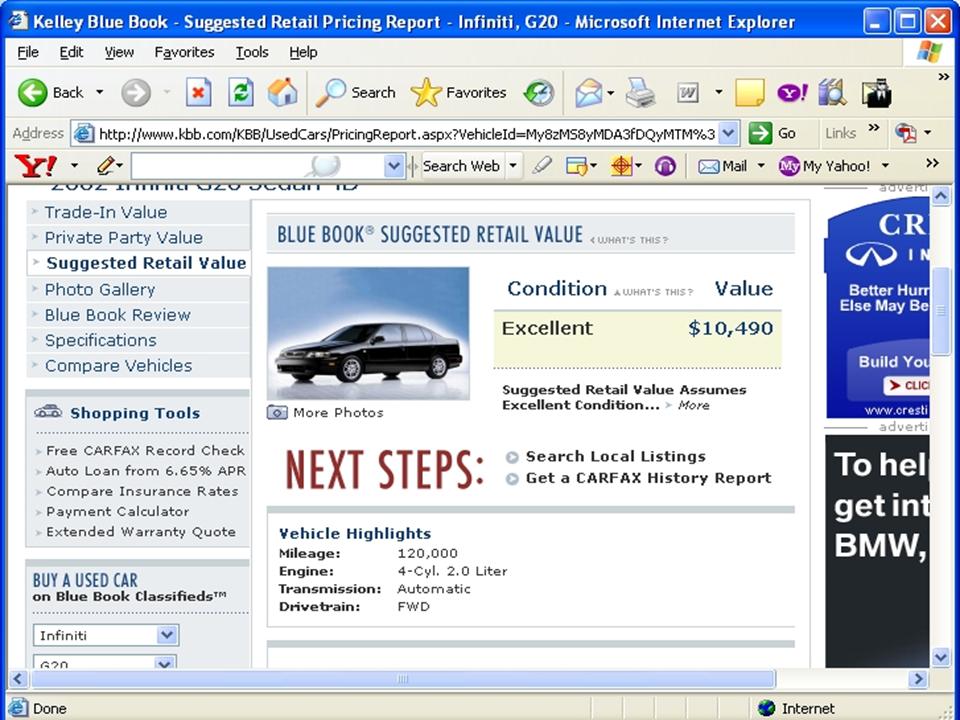This screenshot has width=960, height=720.
Task: Click Search Local Listings link
Action: 615,456
